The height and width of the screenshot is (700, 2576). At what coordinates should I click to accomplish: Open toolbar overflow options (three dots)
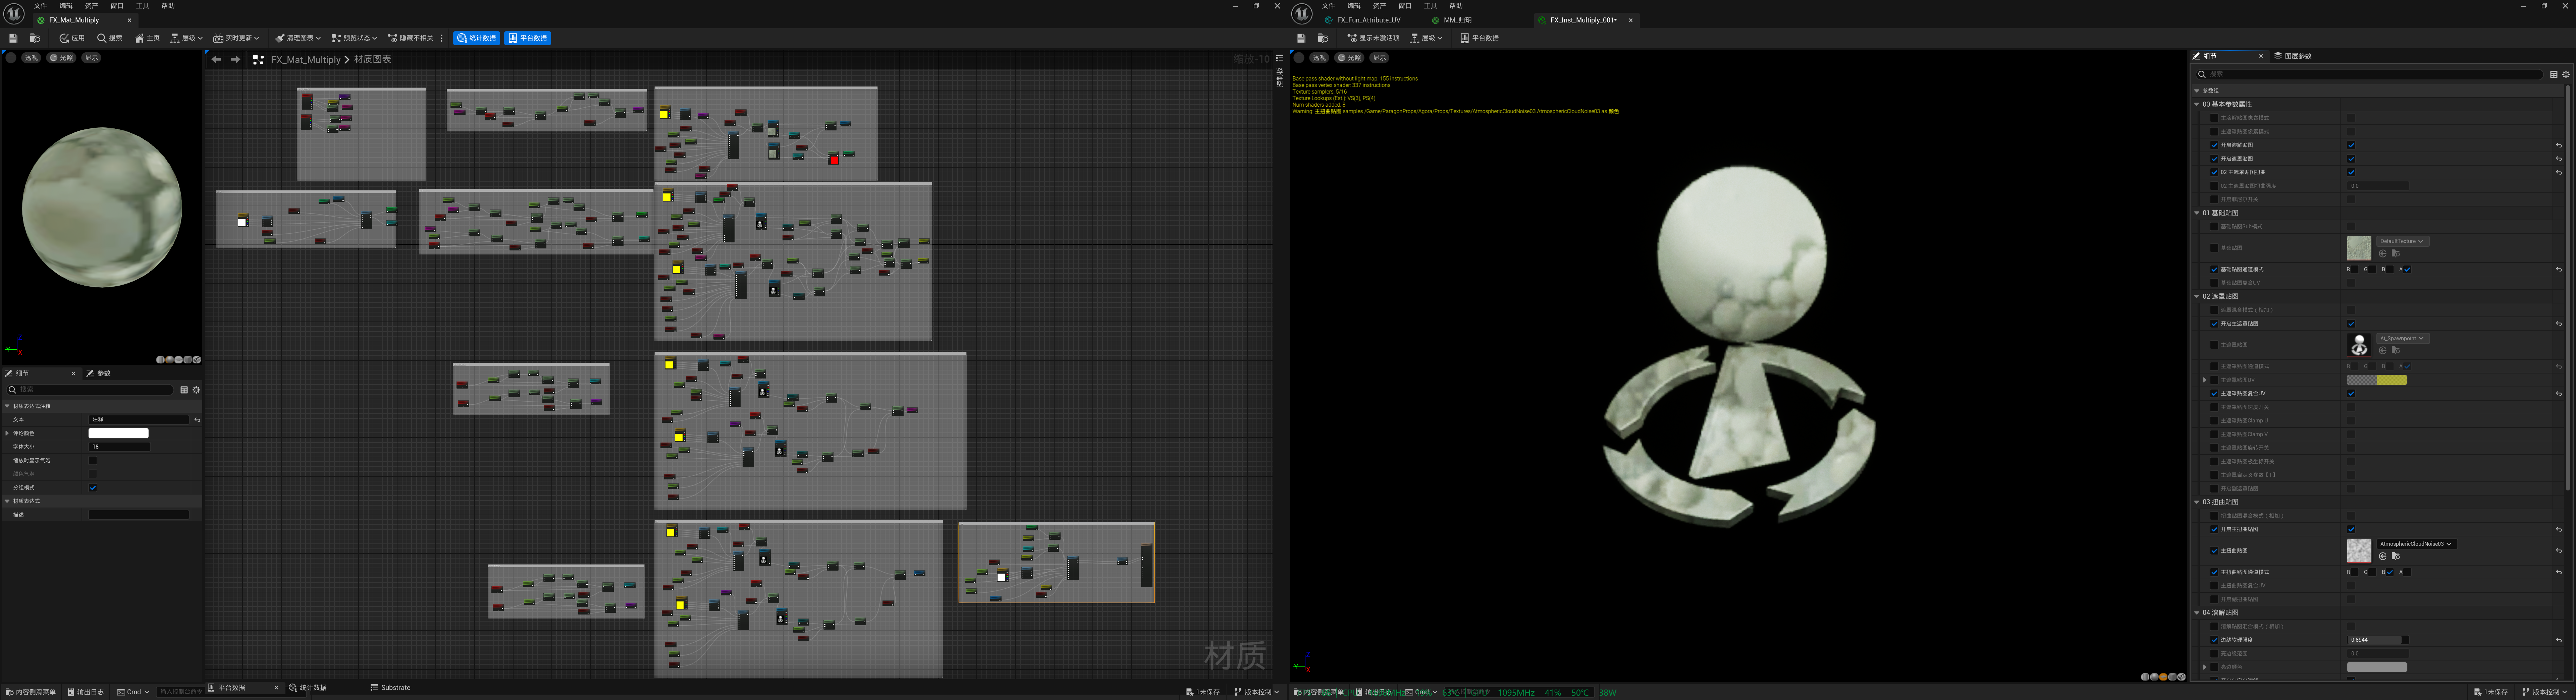tap(442, 38)
